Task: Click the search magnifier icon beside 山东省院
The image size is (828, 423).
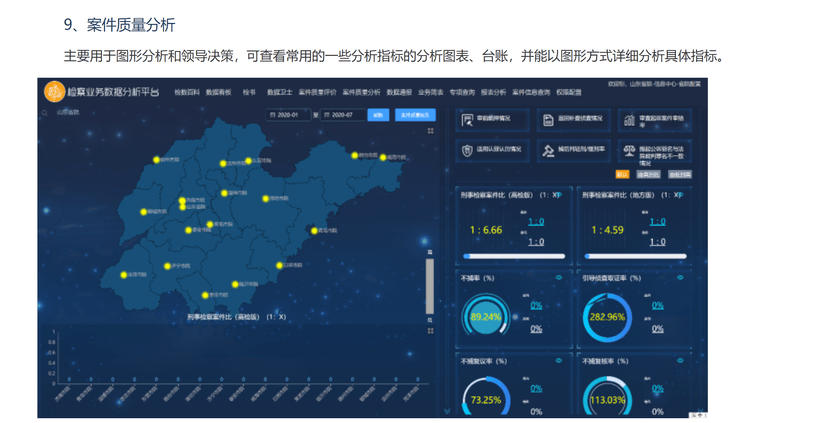Action: 45,112
